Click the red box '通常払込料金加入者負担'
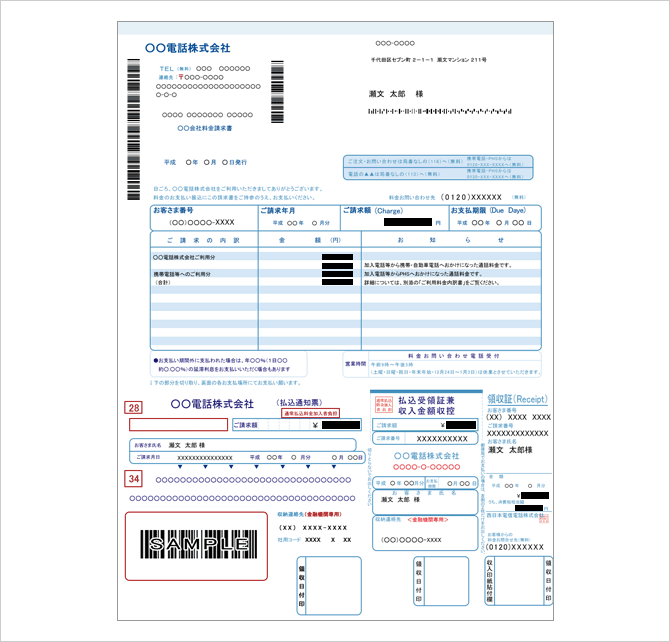 tap(310, 413)
